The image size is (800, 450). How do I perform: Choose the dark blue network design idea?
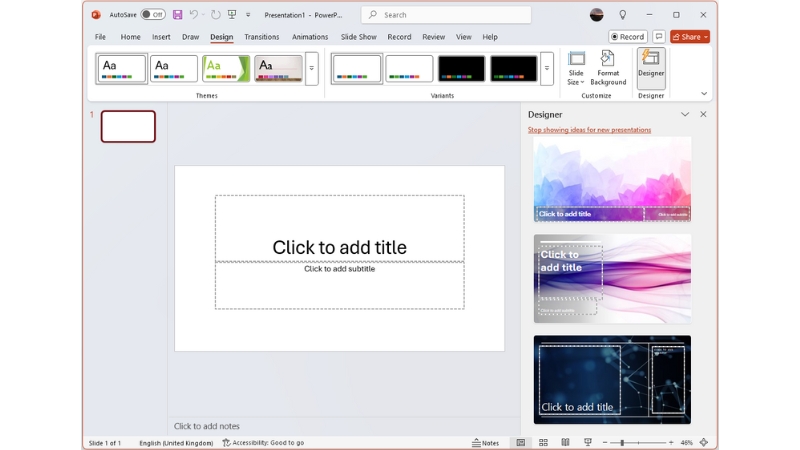pyautogui.click(x=612, y=379)
